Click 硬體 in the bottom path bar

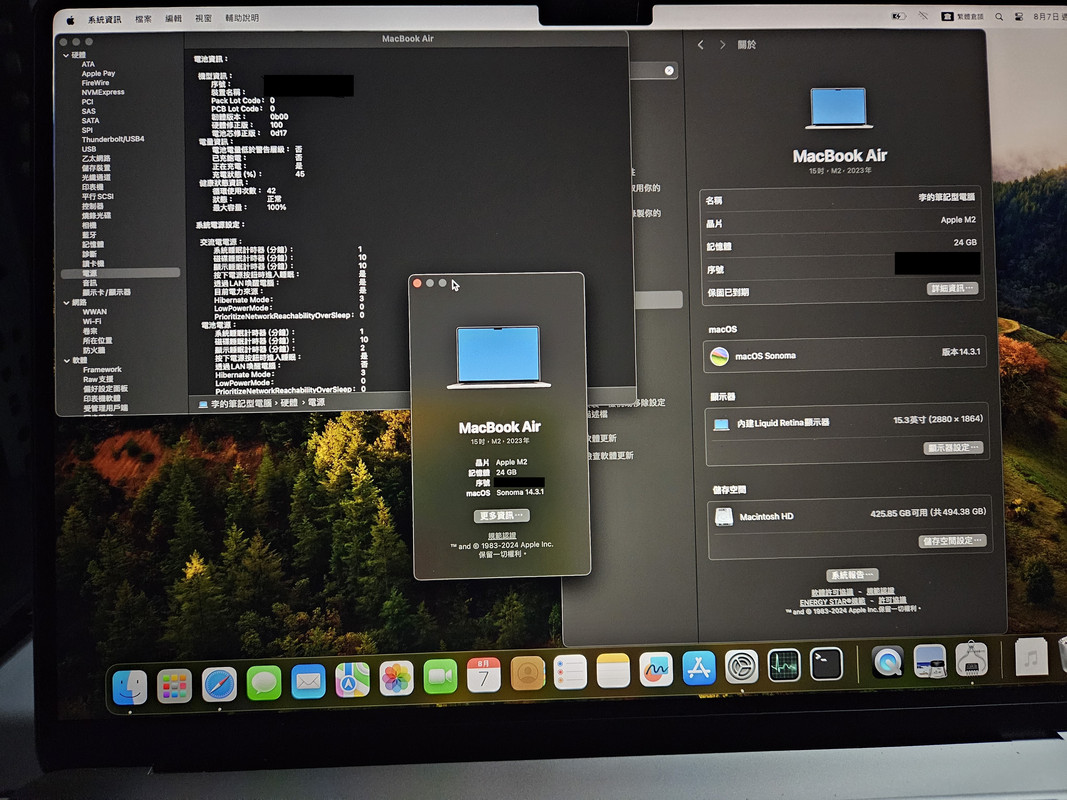click(x=289, y=403)
